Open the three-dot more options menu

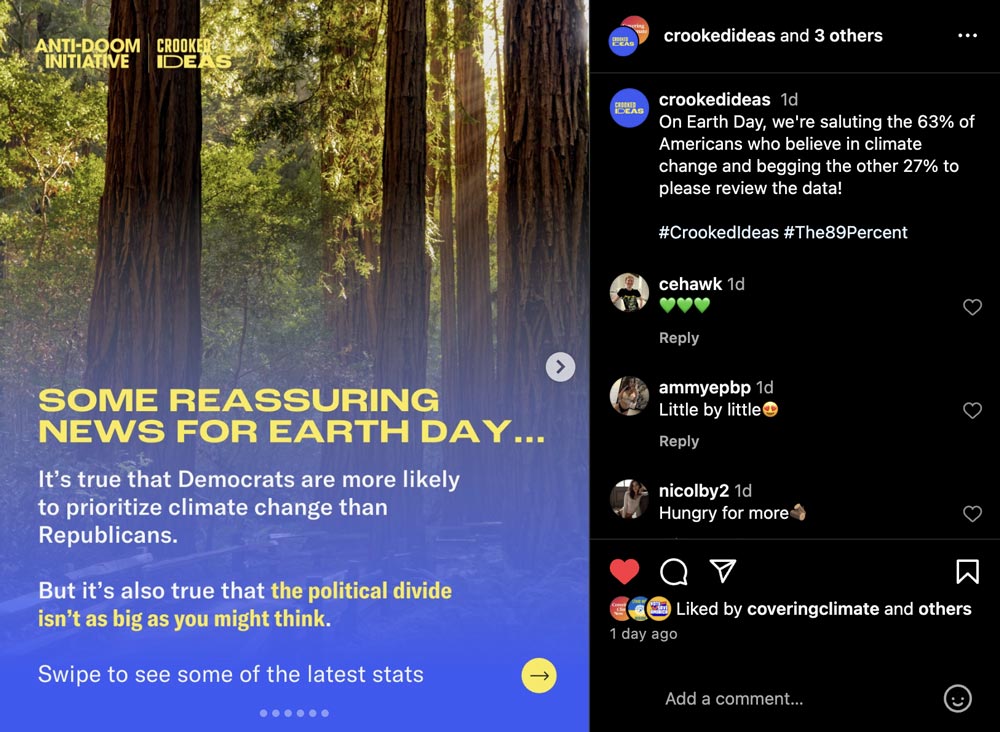(x=967, y=36)
